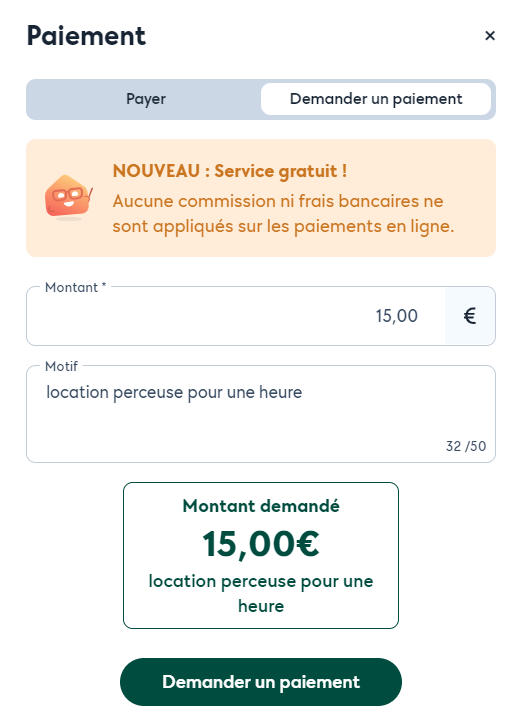Viewport: 521px width, 721px height.
Task: Click the Montant demandé summary title
Action: point(261,506)
